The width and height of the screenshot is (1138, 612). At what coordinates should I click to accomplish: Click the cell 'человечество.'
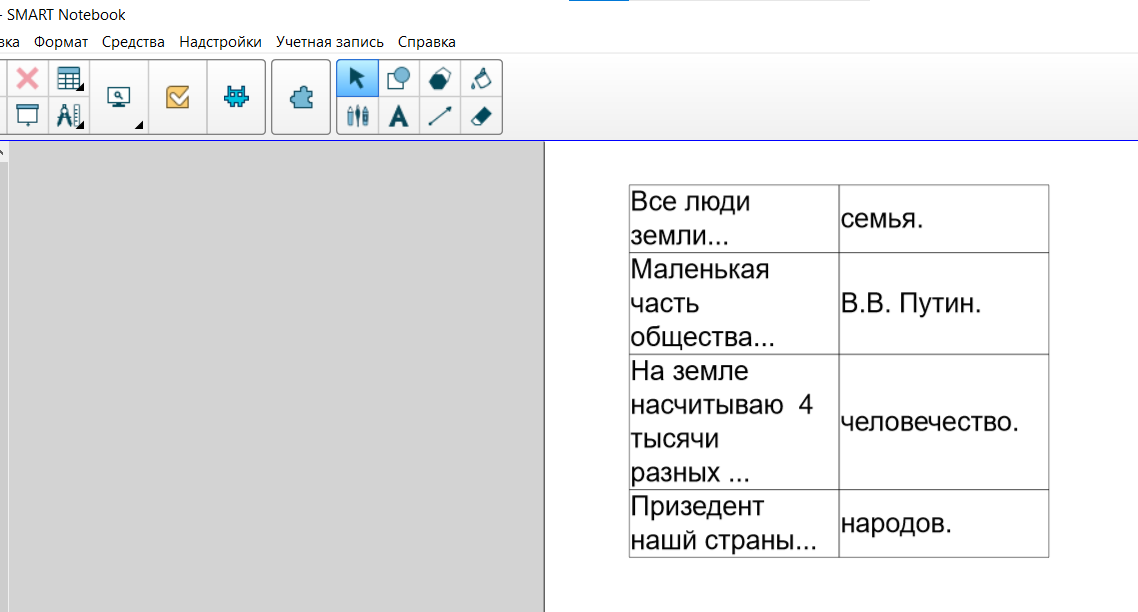click(x=943, y=422)
